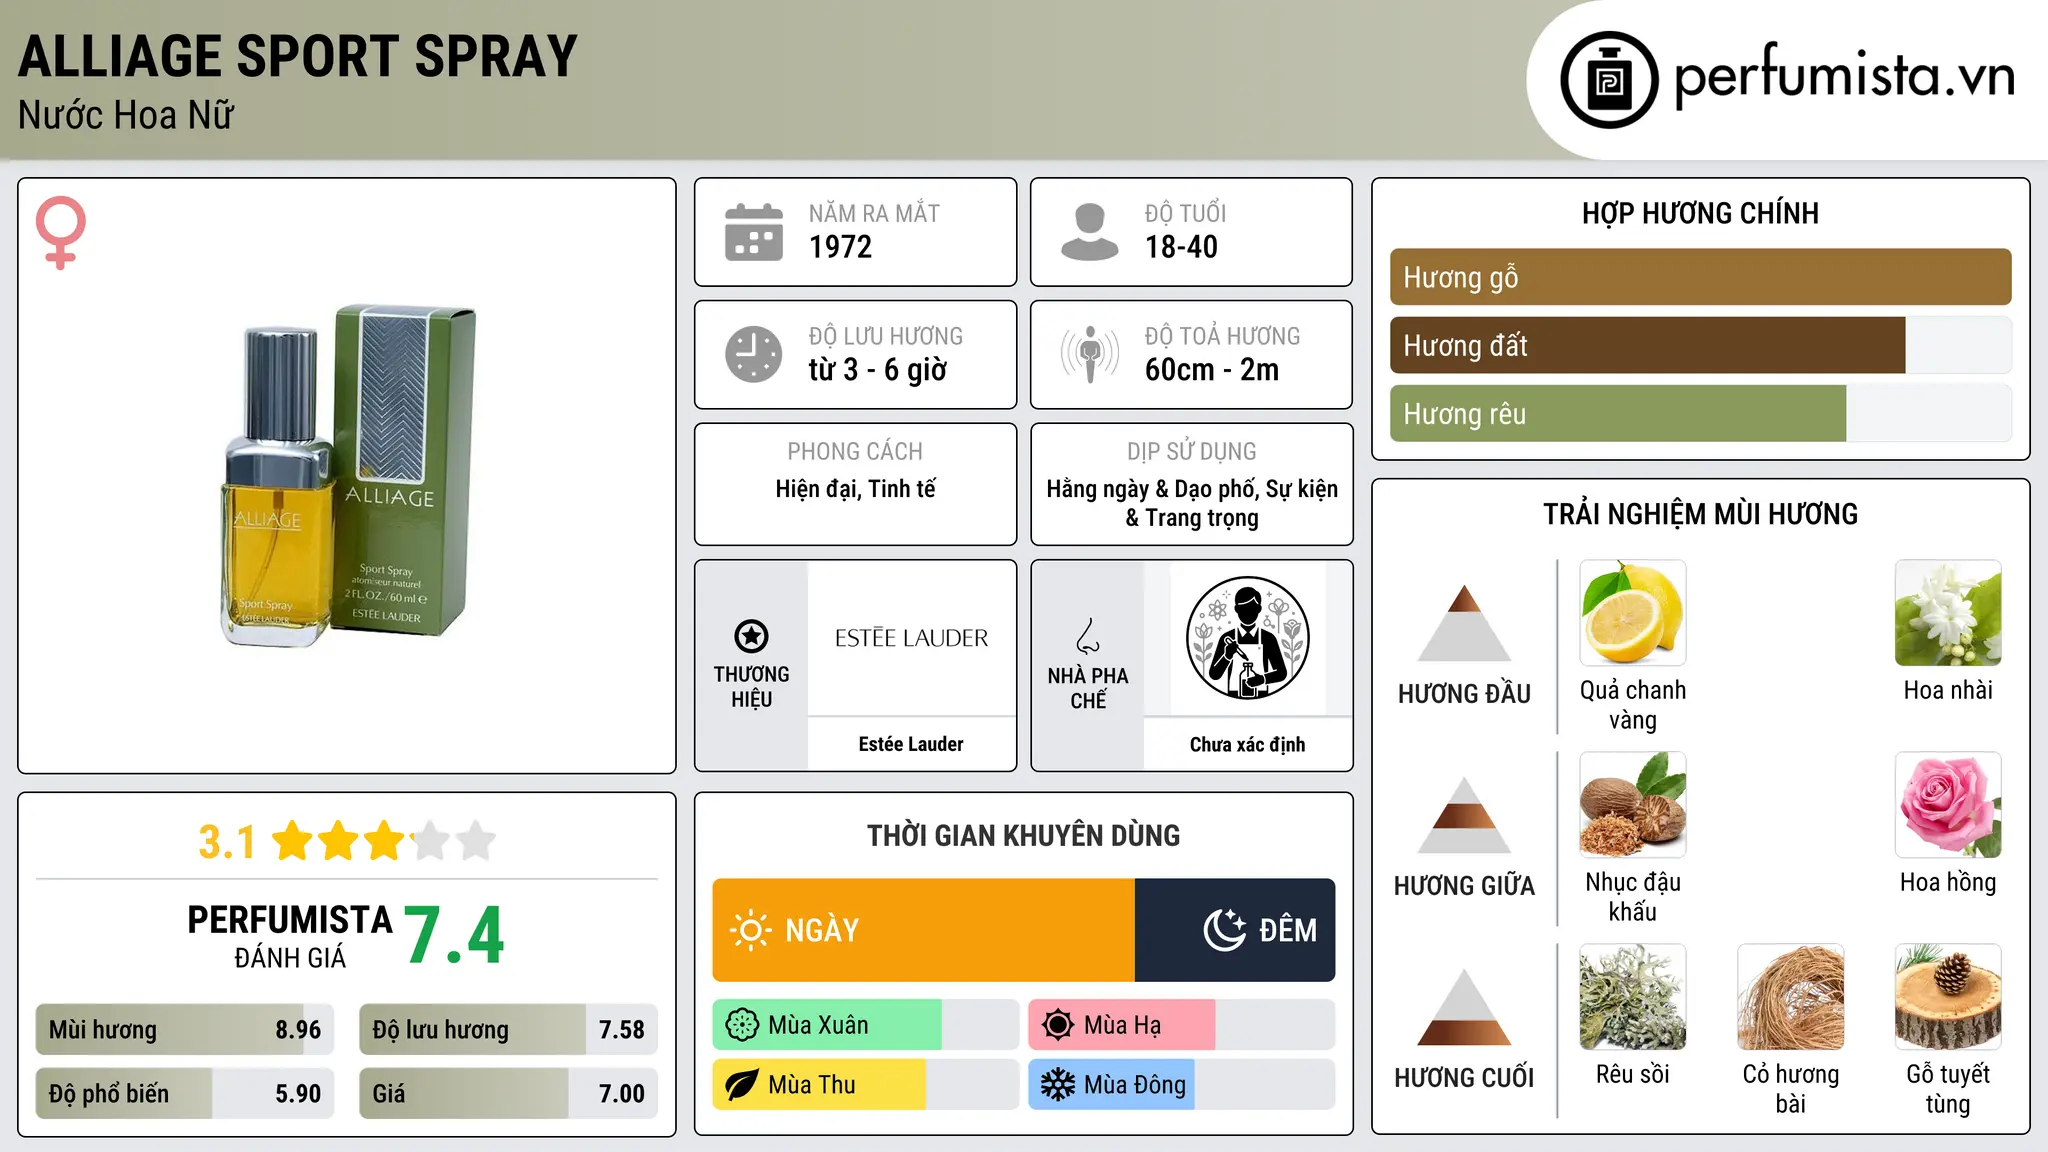Click the 3.1 star rating number
This screenshot has width=2048, height=1152.
pyautogui.click(x=227, y=842)
